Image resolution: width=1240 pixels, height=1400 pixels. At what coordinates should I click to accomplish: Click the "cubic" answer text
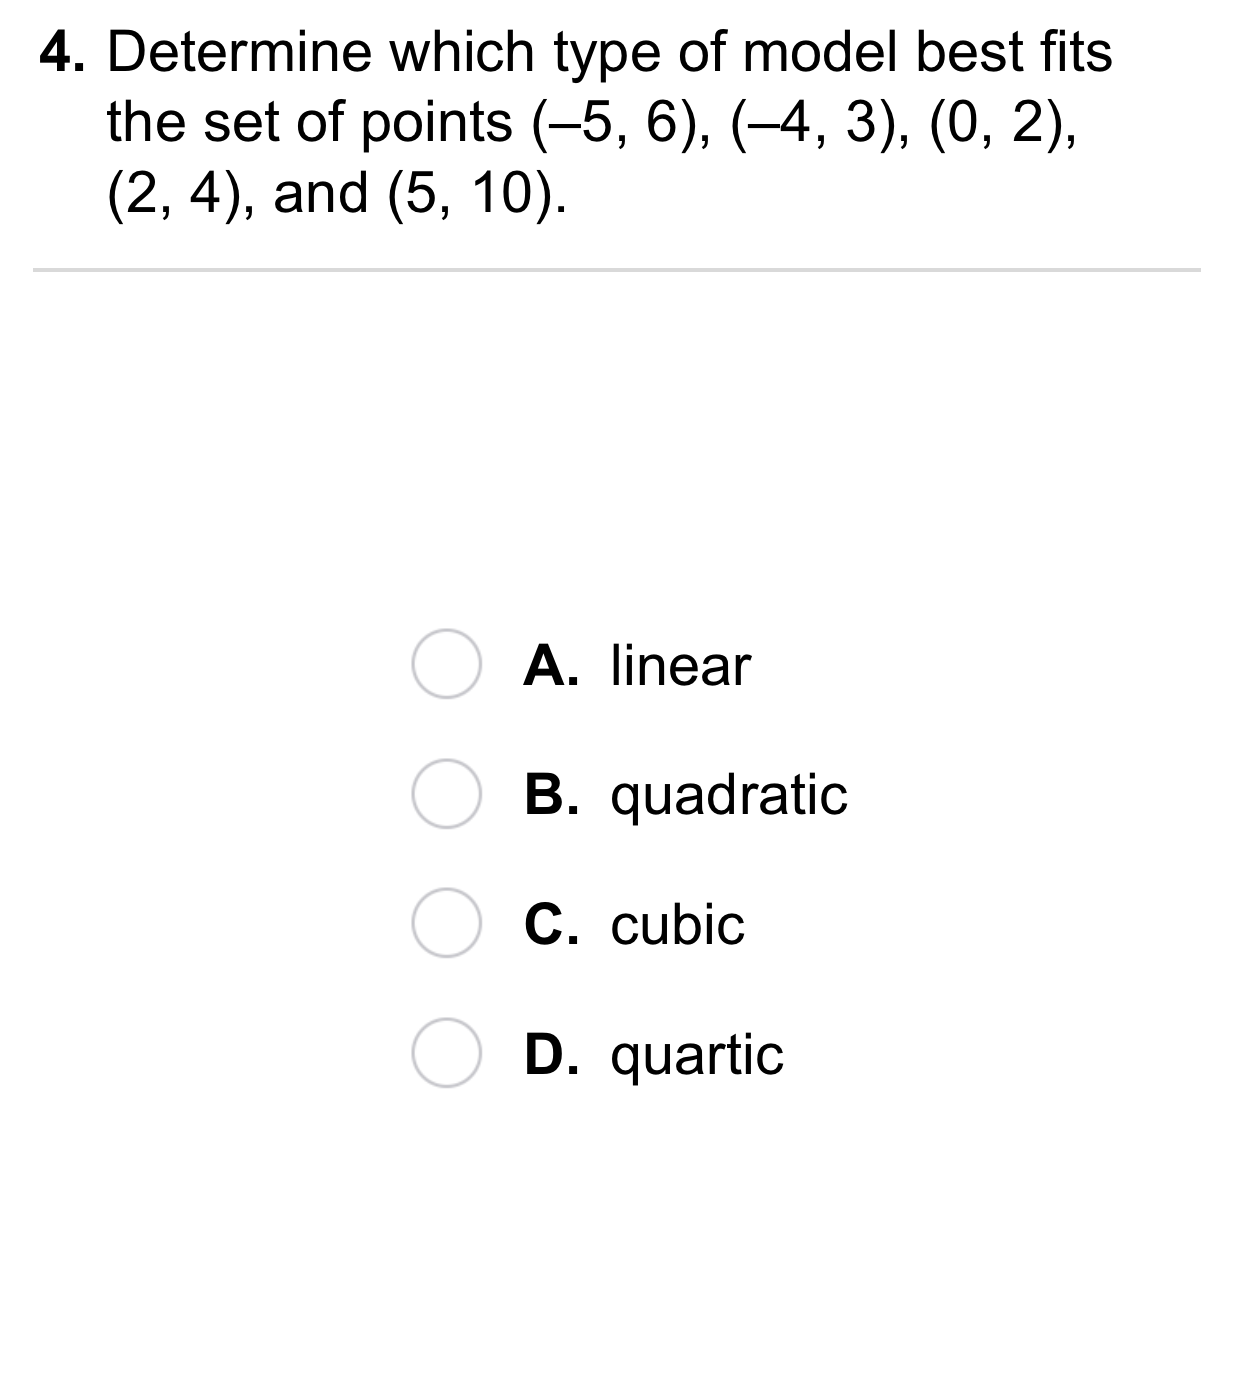coord(677,924)
